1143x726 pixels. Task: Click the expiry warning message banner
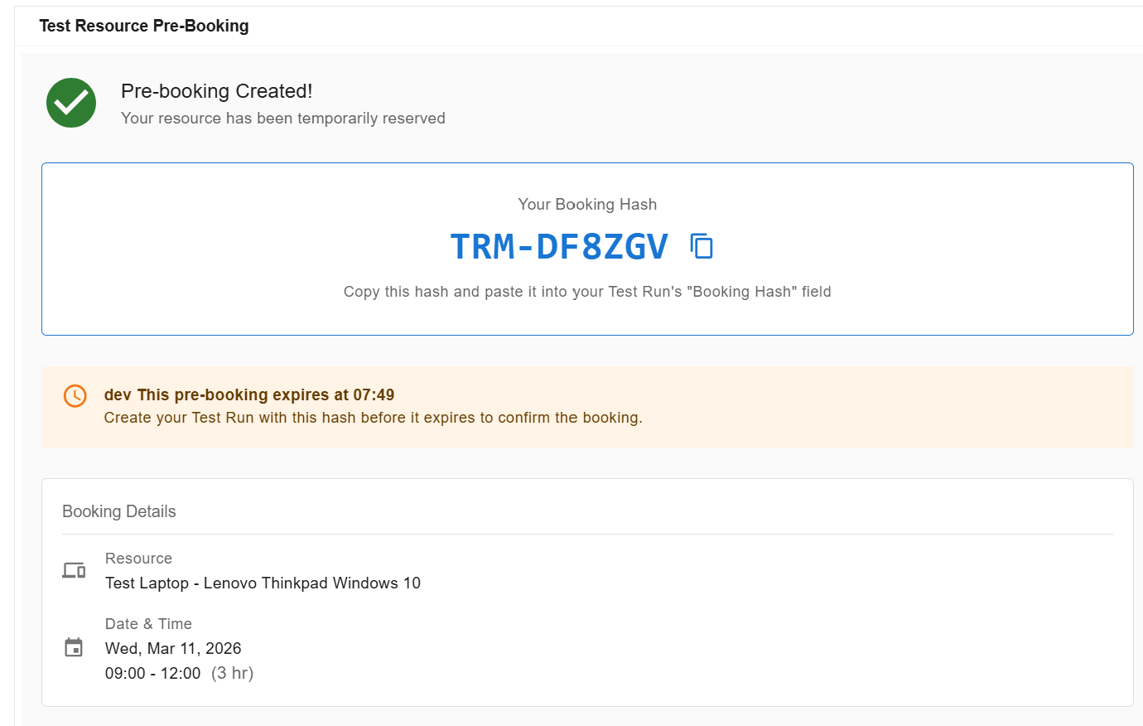pos(587,404)
